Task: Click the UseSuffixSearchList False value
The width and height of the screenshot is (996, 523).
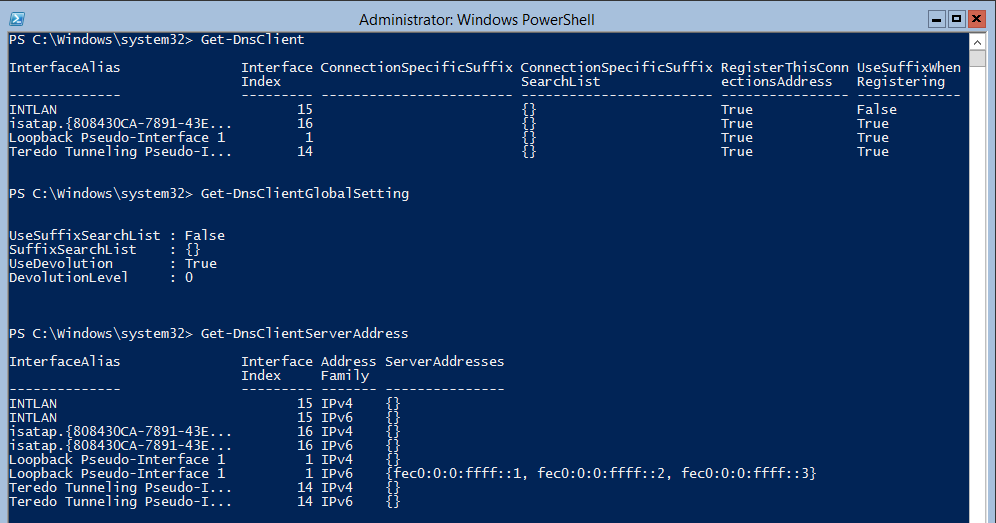Action: 205,236
